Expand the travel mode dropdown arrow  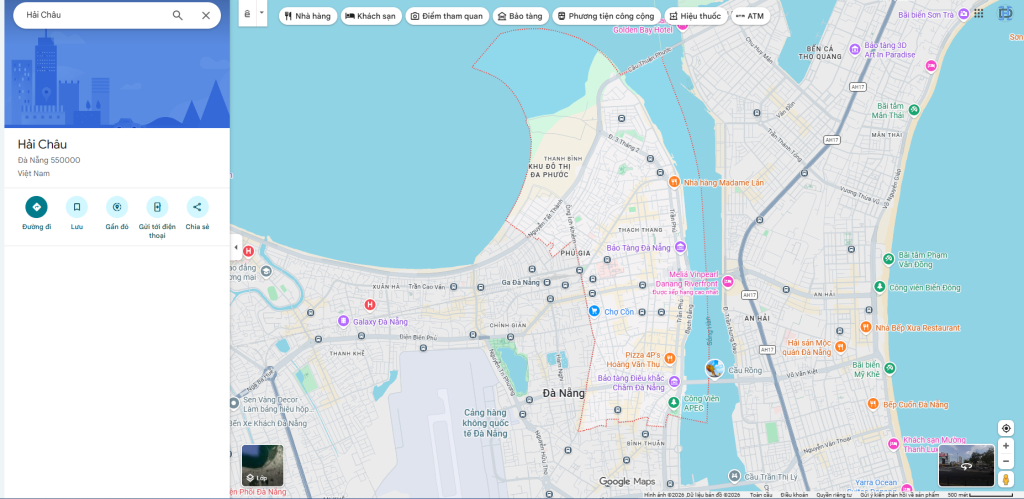262,14
